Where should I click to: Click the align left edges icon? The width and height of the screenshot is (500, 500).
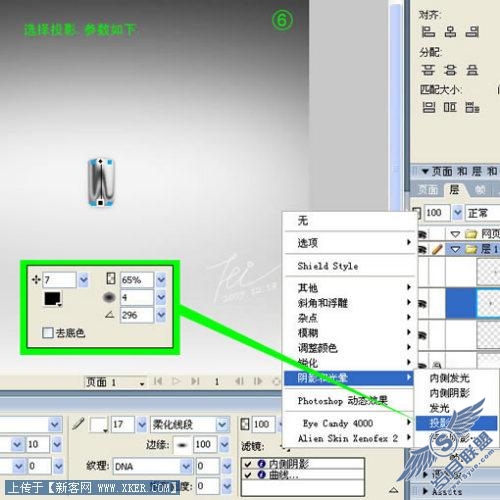coord(428,32)
